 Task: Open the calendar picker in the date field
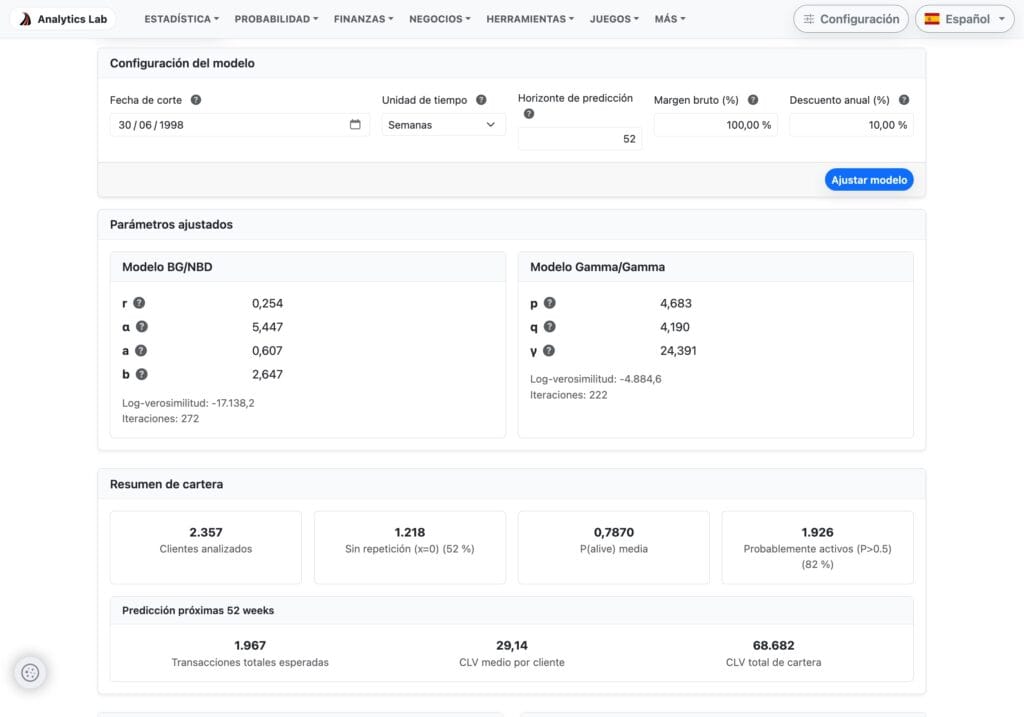coord(355,125)
